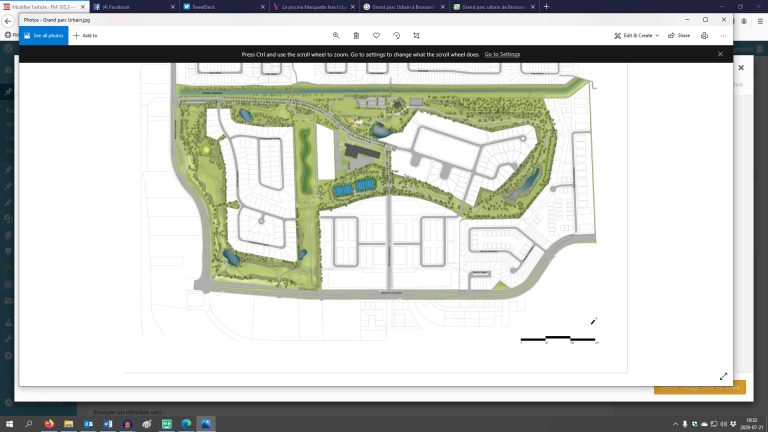Open Firefox from the taskbar
This screenshot has width=768, height=432.
click(49, 424)
